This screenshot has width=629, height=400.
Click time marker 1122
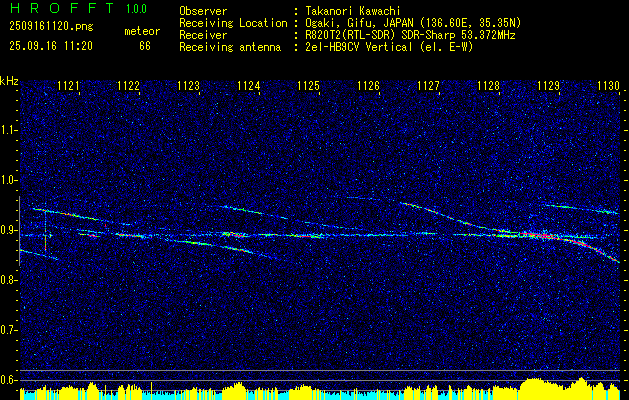(x=128, y=85)
